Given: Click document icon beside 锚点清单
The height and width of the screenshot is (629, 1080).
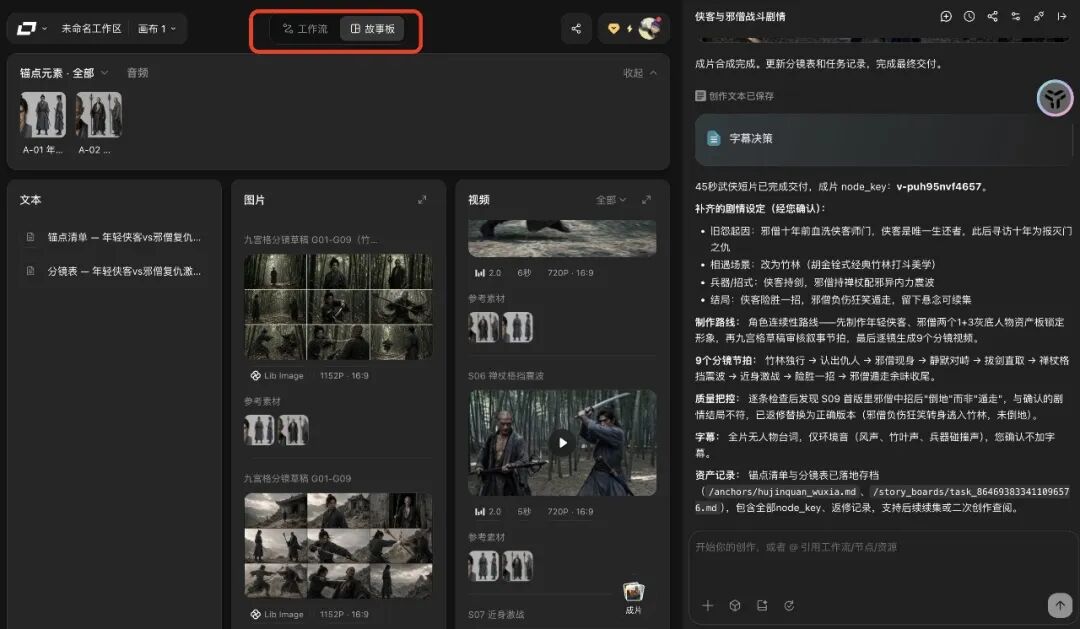Looking at the screenshot, I should tap(30, 237).
